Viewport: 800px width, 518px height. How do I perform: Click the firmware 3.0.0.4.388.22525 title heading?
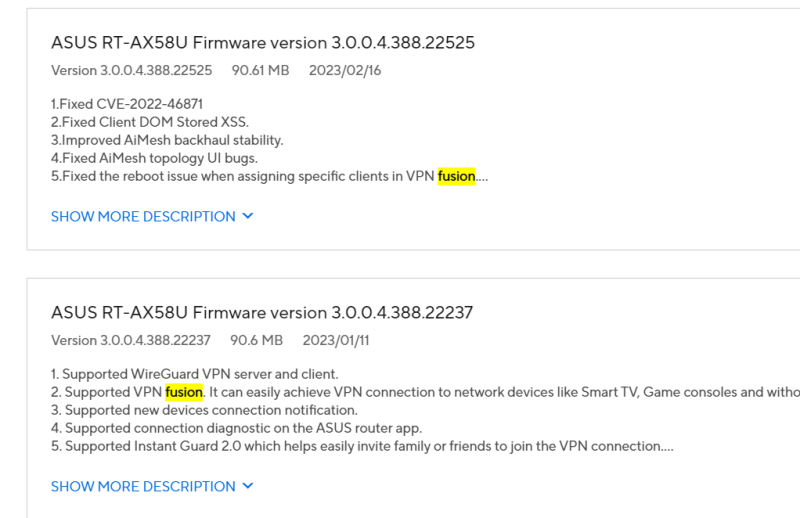click(x=262, y=43)
